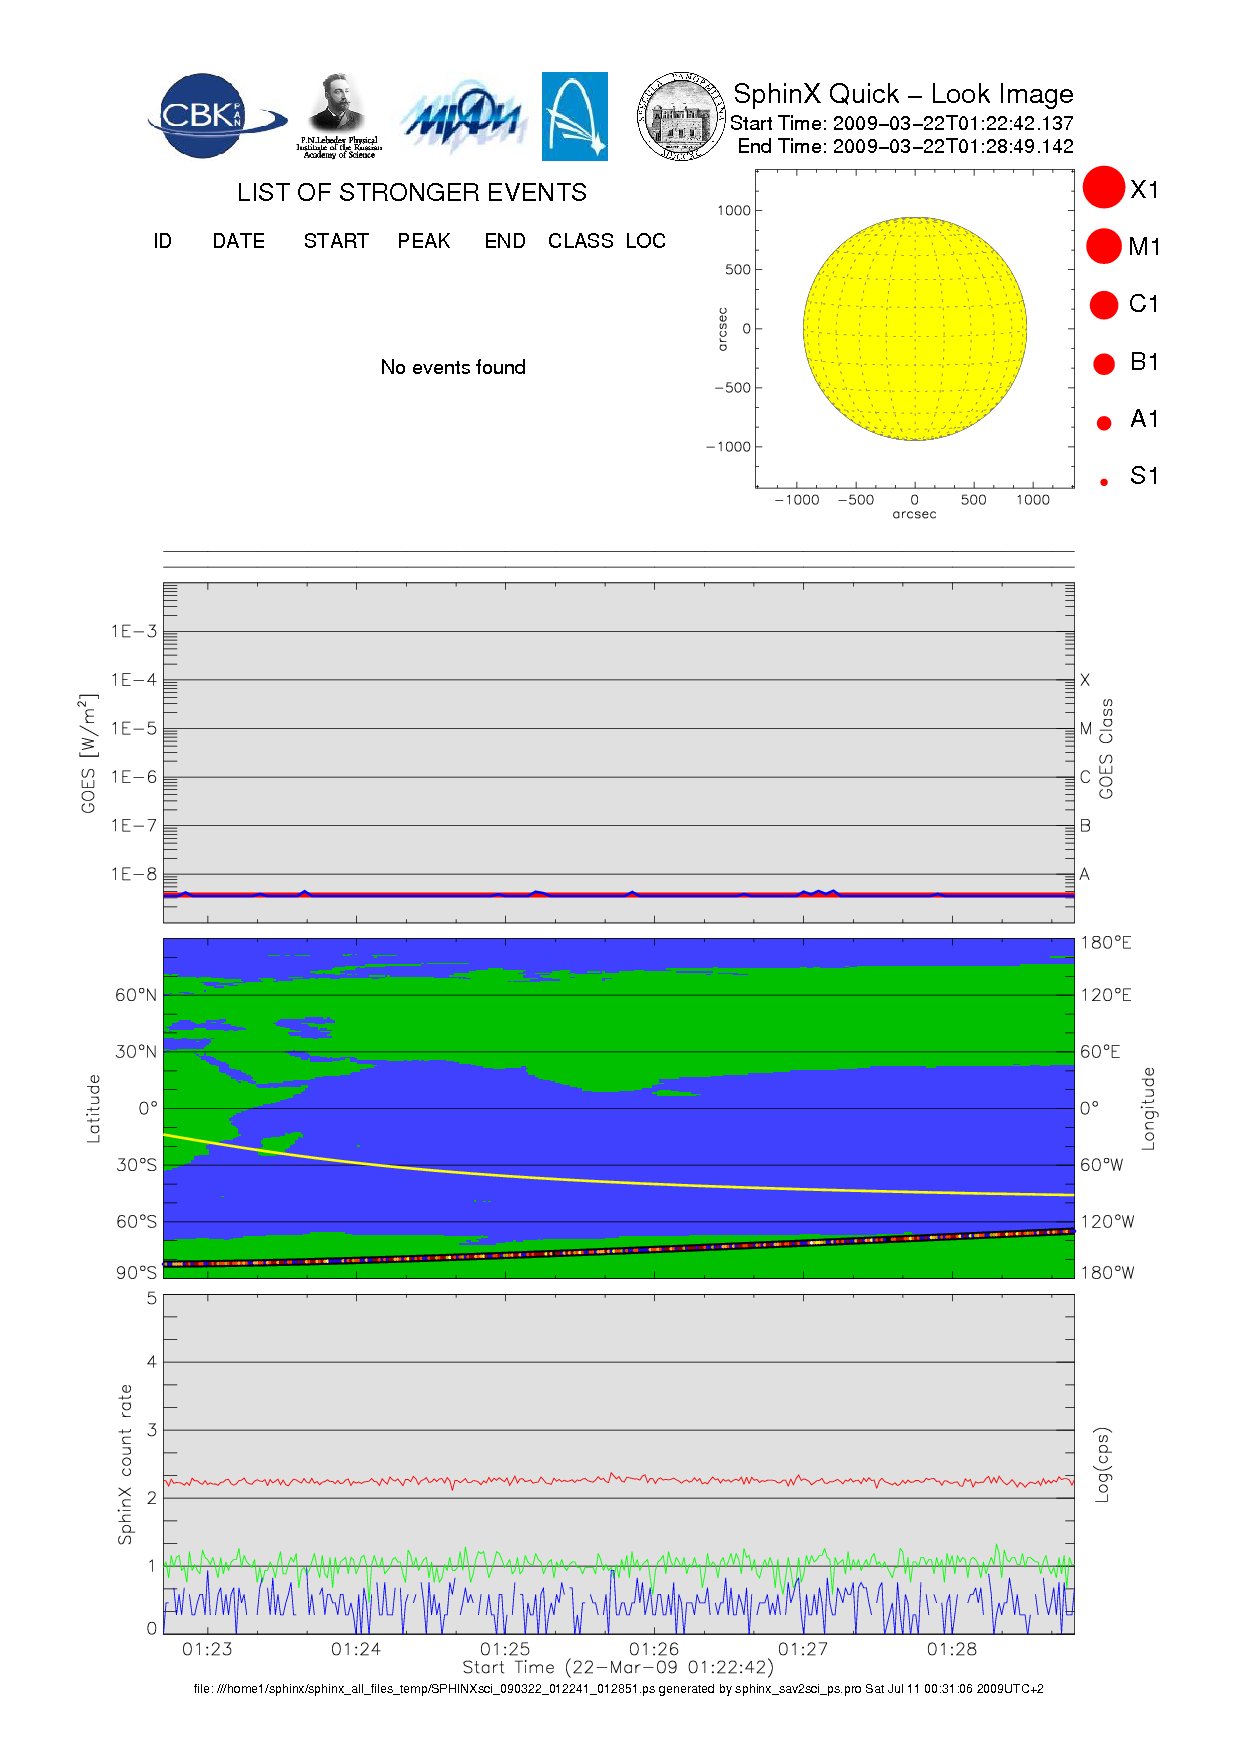Click the circular observatory seal logo

(681, 116)
